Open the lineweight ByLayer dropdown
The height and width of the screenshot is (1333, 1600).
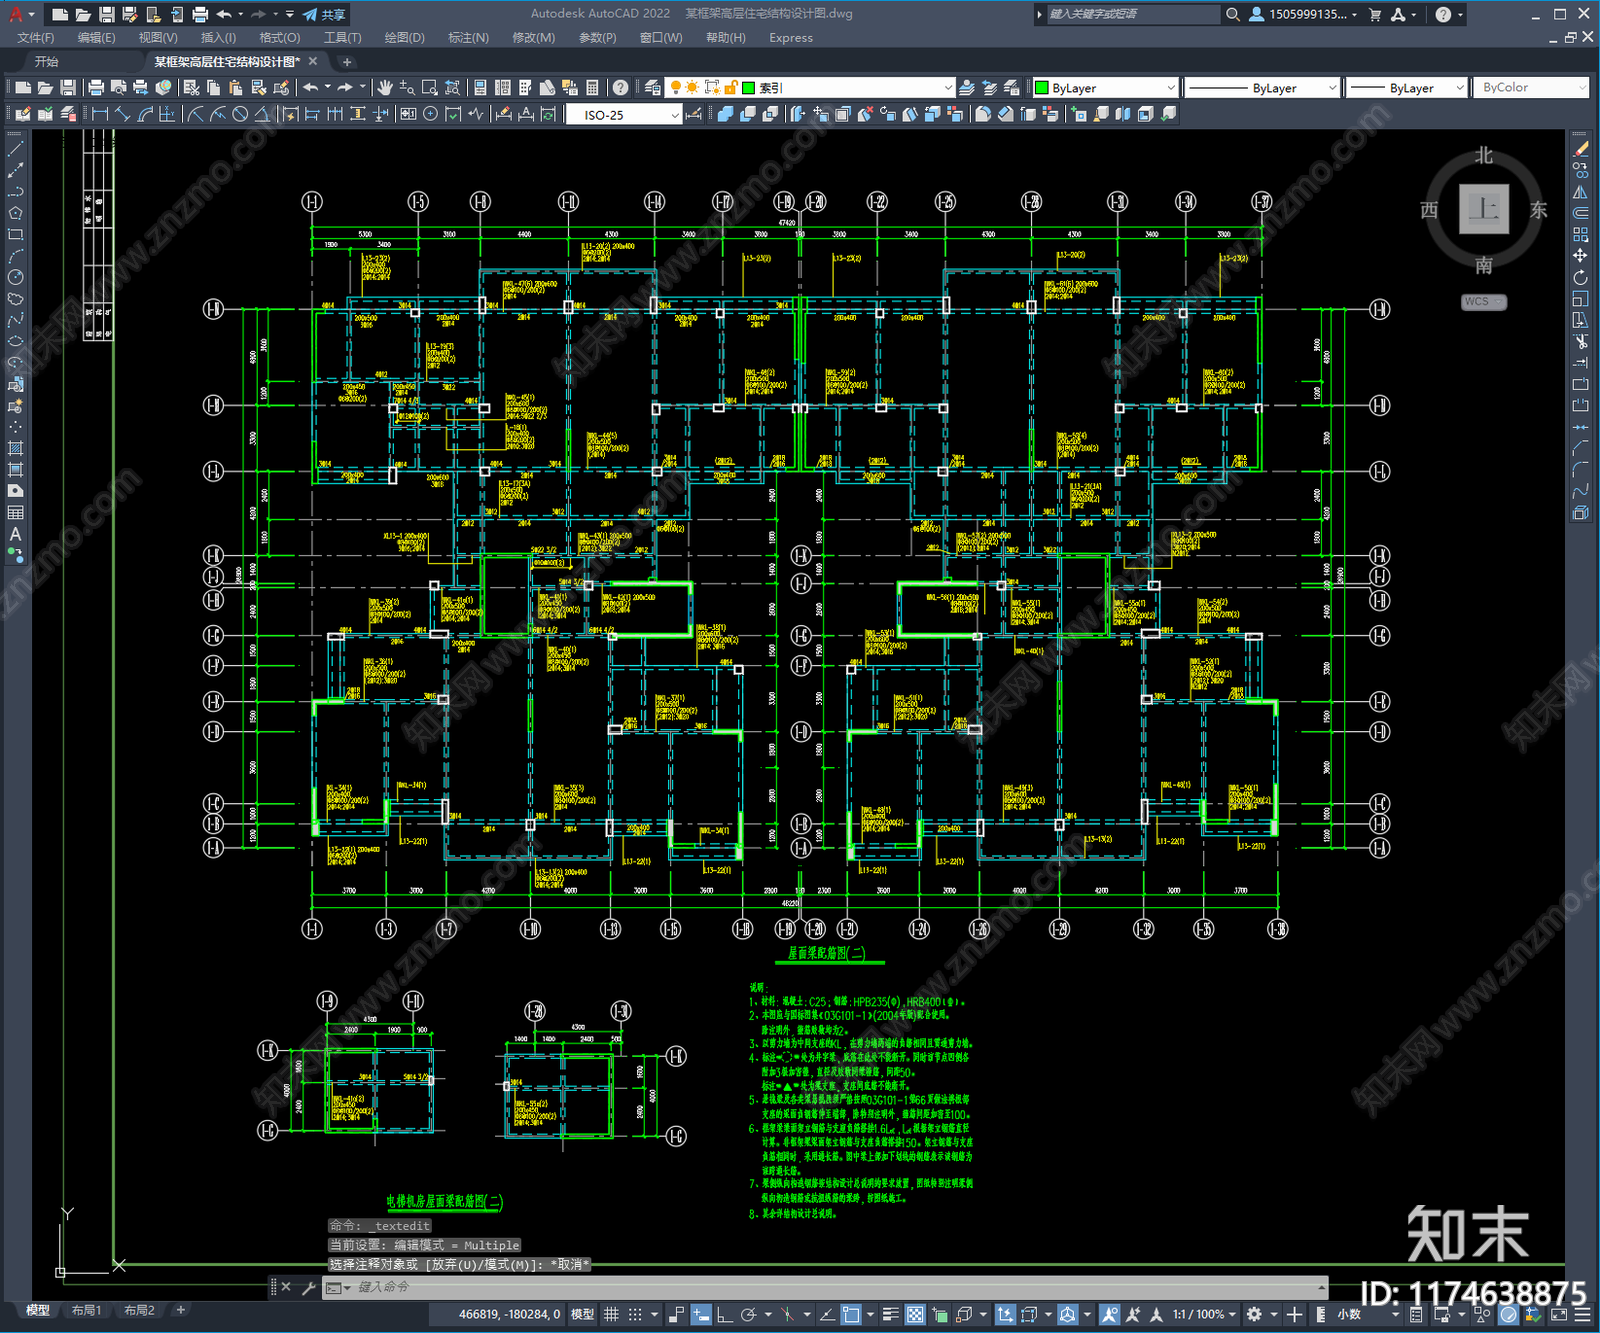(1407, 88)
